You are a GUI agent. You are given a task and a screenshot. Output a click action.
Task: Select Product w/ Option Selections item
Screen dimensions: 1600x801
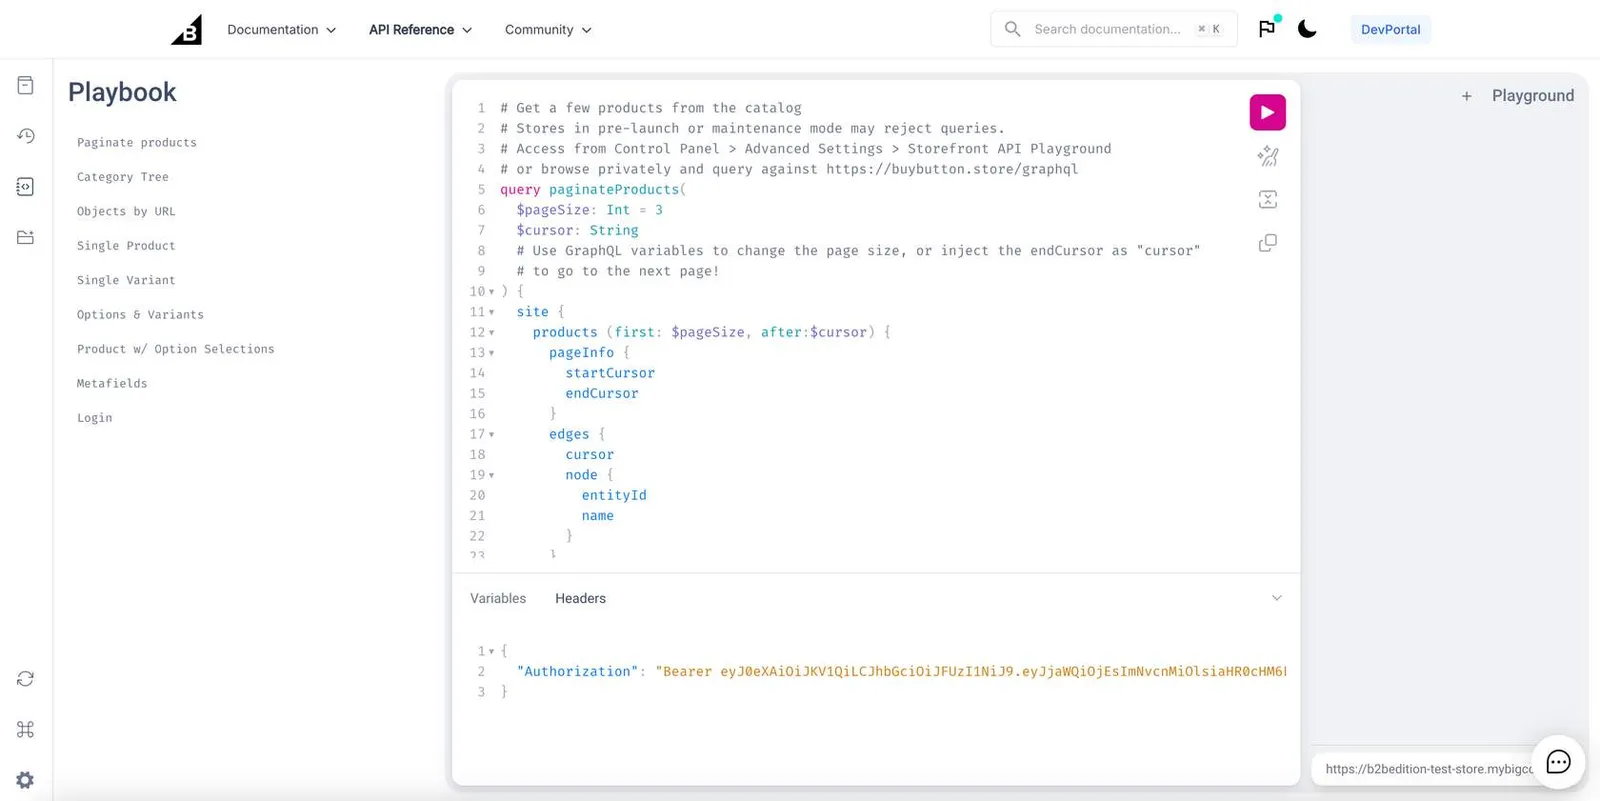click(176, 349)
